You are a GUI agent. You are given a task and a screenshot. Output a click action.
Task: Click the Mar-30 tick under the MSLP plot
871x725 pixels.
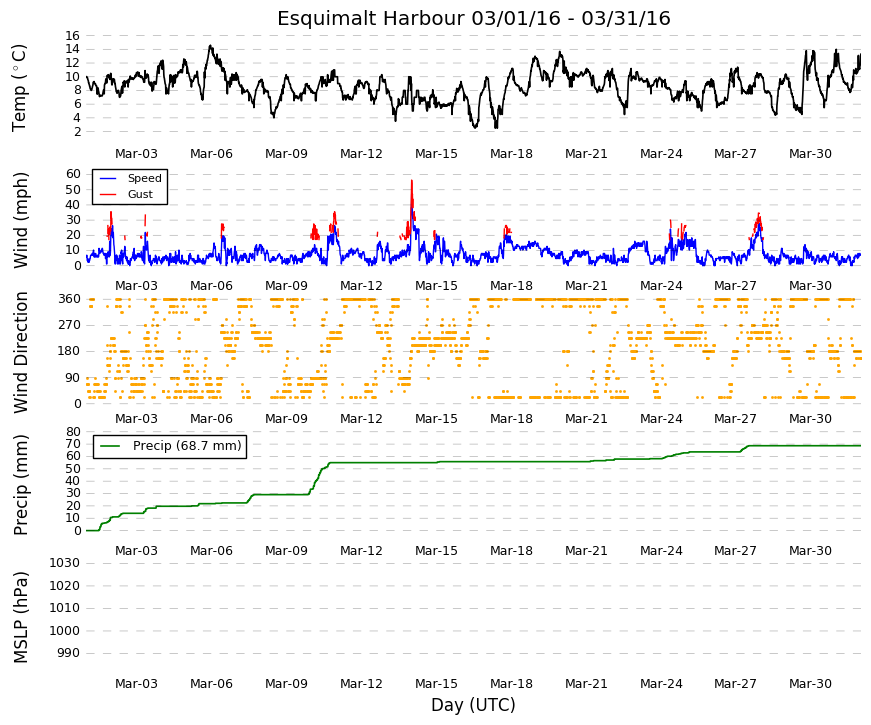click(x=810, y=684)
